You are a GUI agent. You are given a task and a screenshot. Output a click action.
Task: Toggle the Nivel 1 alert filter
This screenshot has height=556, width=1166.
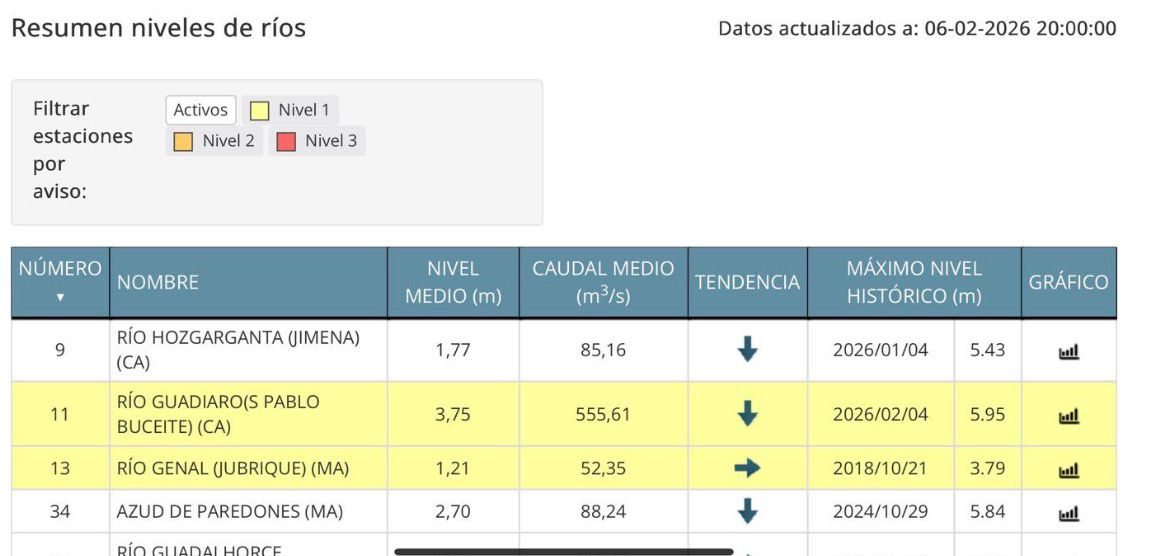(x=292, y=110)
